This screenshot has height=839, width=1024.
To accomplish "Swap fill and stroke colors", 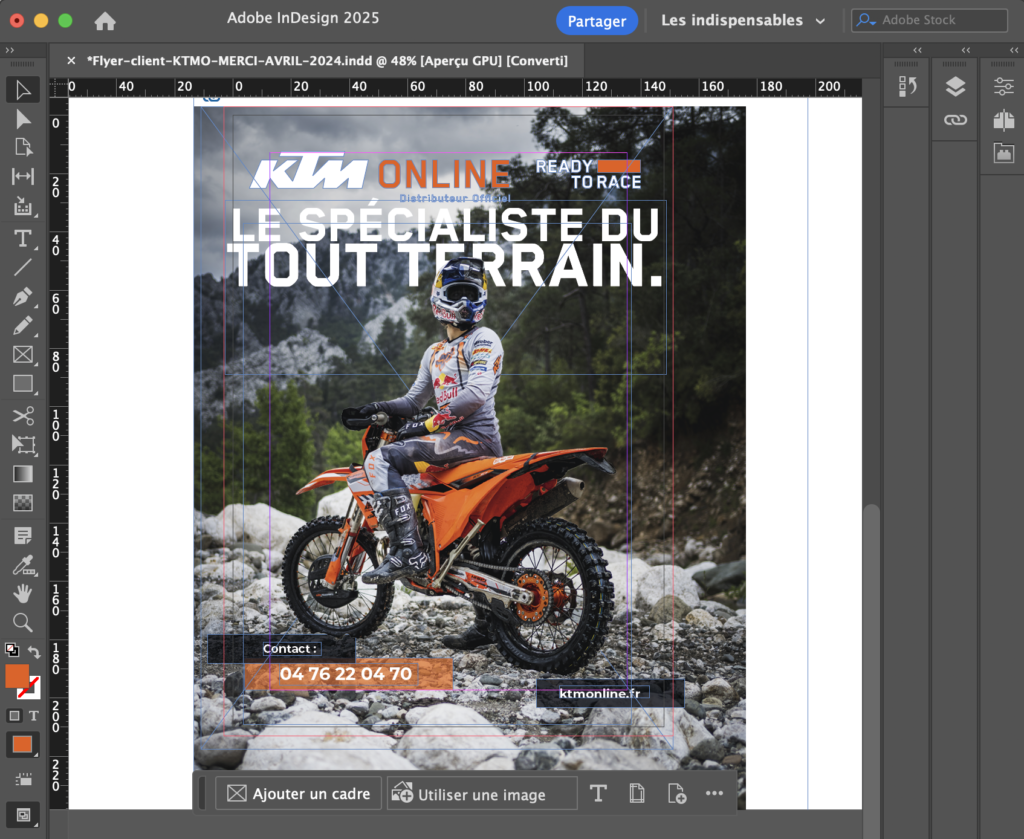I will (34, 651).
